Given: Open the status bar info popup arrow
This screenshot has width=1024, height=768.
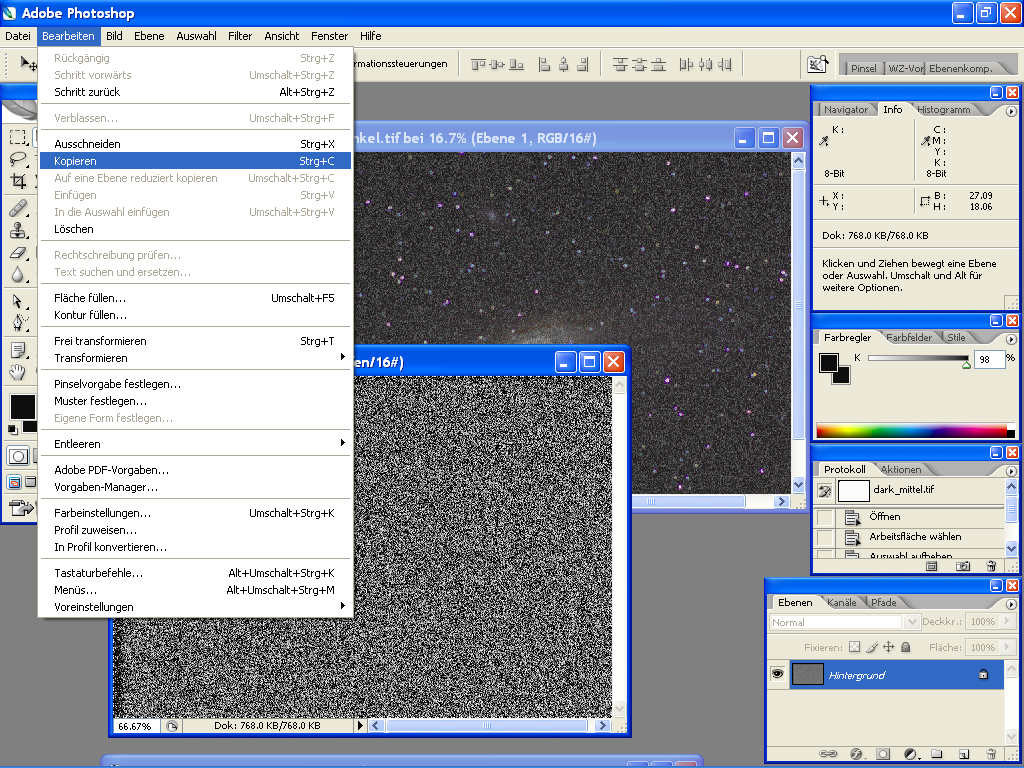Looking at the screenshot, I should coord(360,725).
